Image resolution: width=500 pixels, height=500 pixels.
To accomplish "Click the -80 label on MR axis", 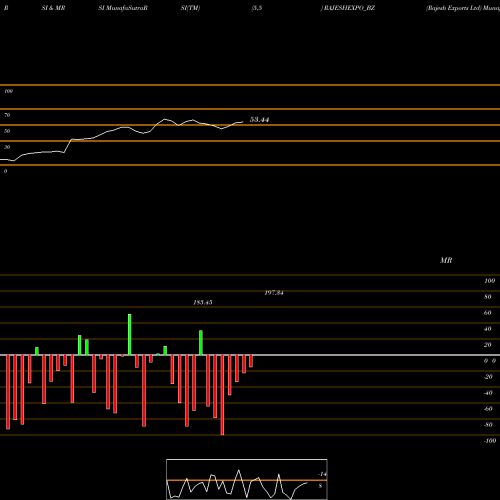I will 488,425.
